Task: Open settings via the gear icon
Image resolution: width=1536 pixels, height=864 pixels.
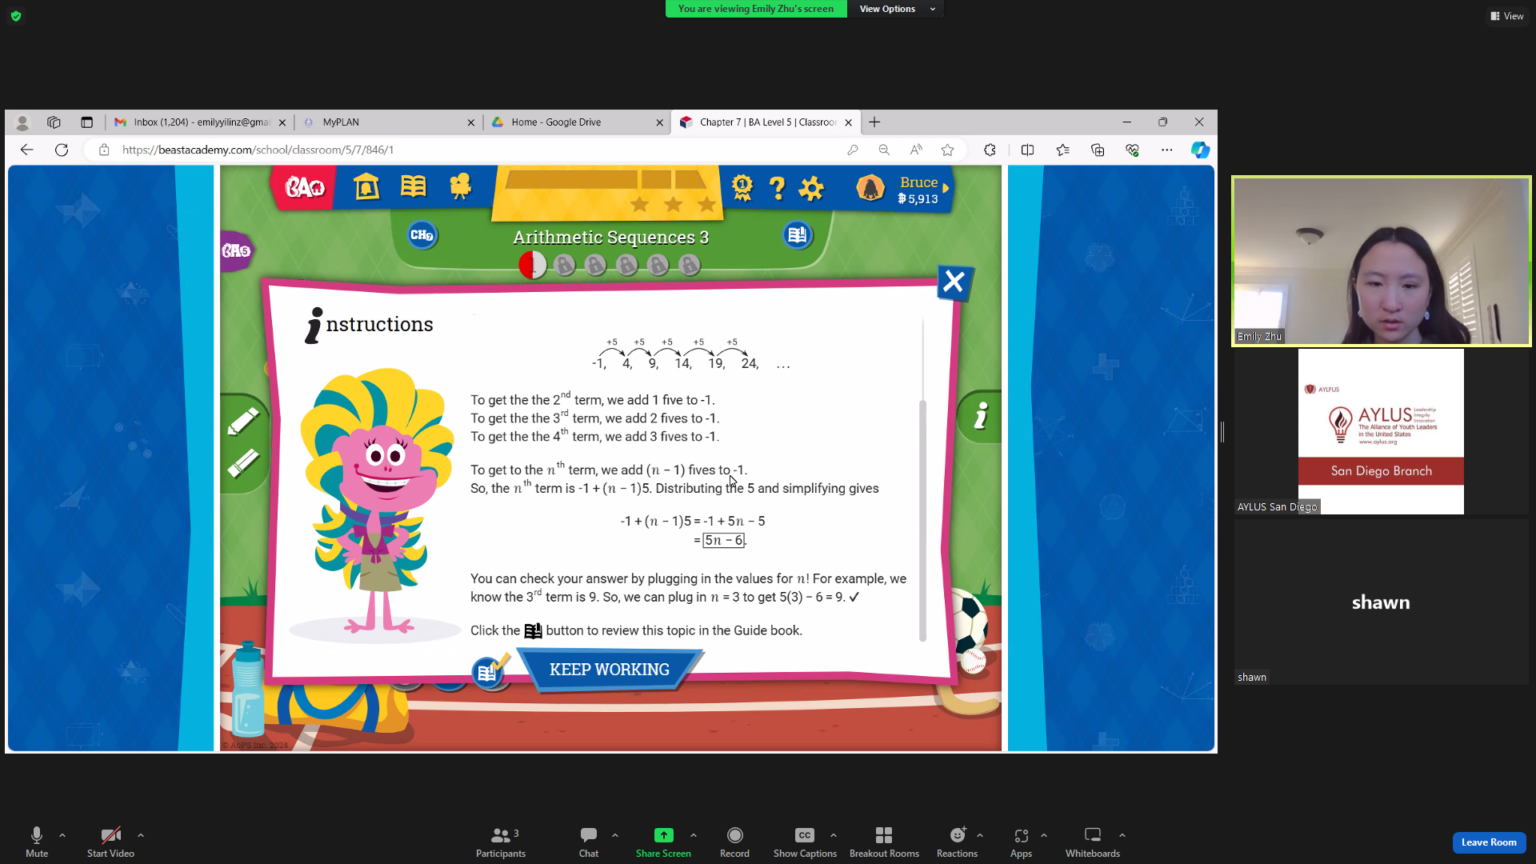Action: coord(811,187)
